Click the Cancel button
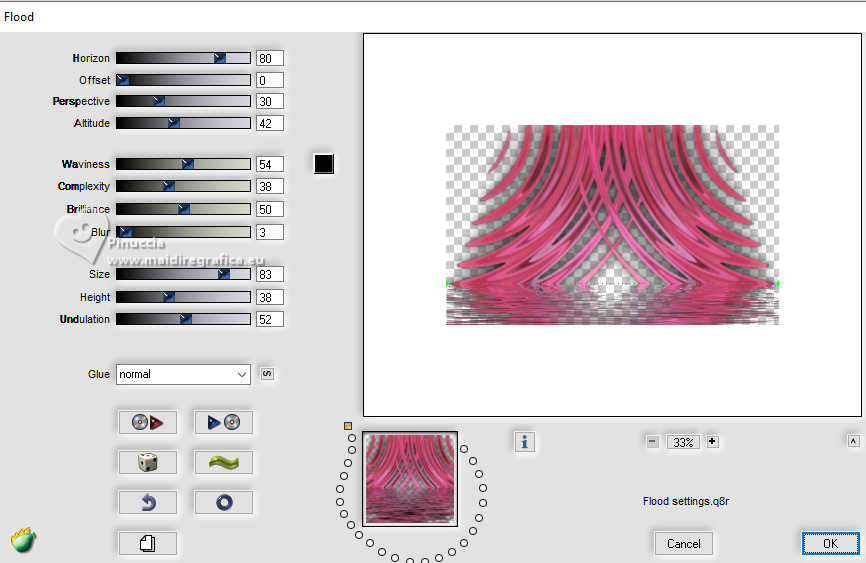 683,544
